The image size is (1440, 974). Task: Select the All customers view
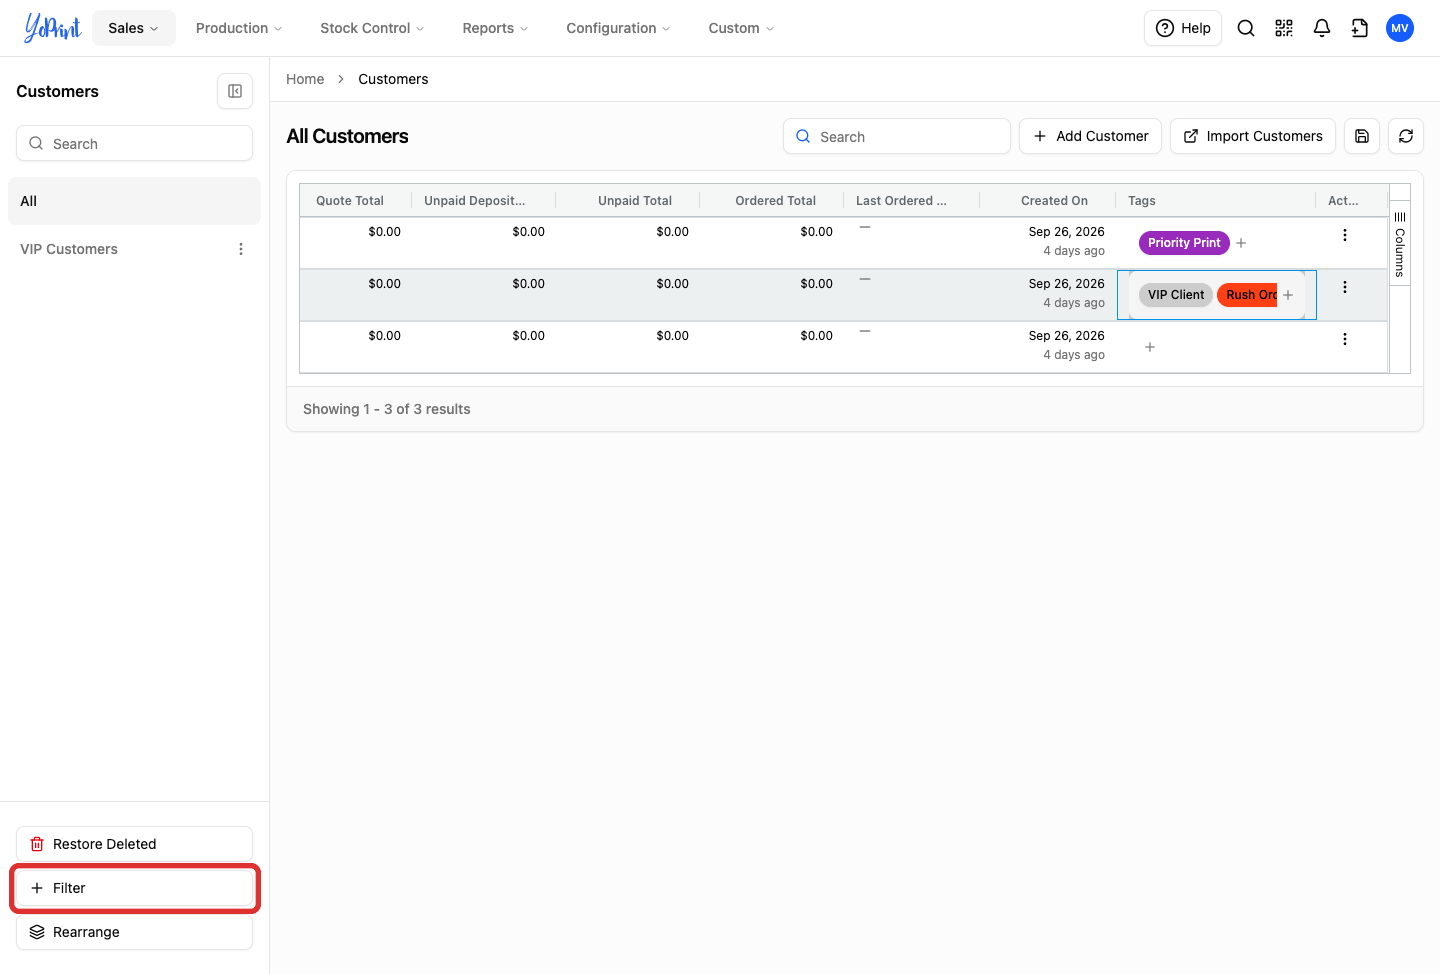point(134,201)
